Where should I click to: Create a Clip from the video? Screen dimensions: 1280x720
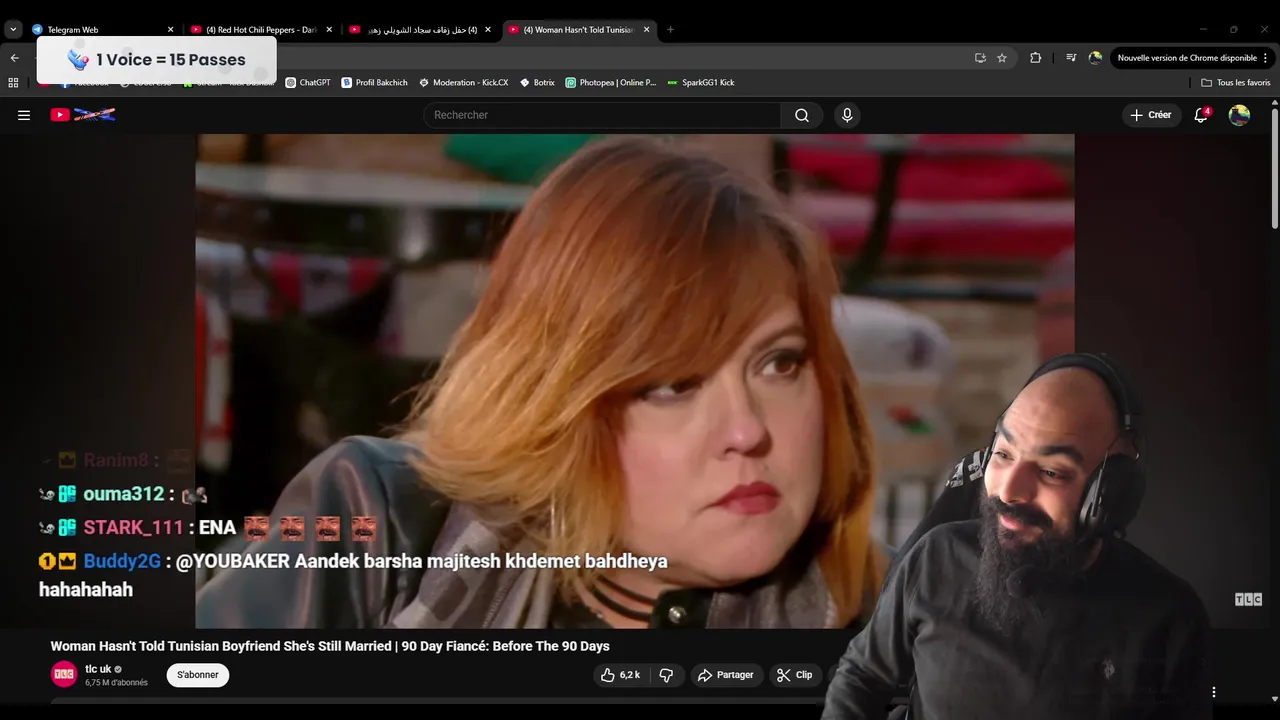tap(795, 675)
